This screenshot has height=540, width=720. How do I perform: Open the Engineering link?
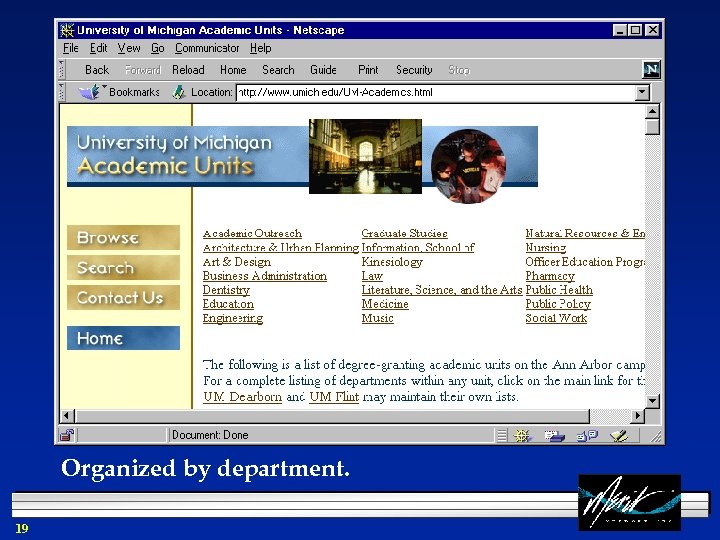tap(233, 318)
